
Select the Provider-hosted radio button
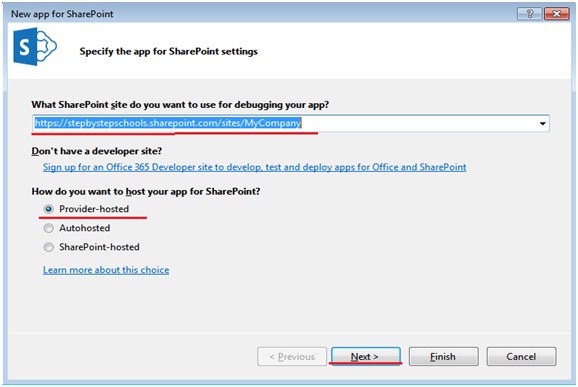click(x=48, y=209)
